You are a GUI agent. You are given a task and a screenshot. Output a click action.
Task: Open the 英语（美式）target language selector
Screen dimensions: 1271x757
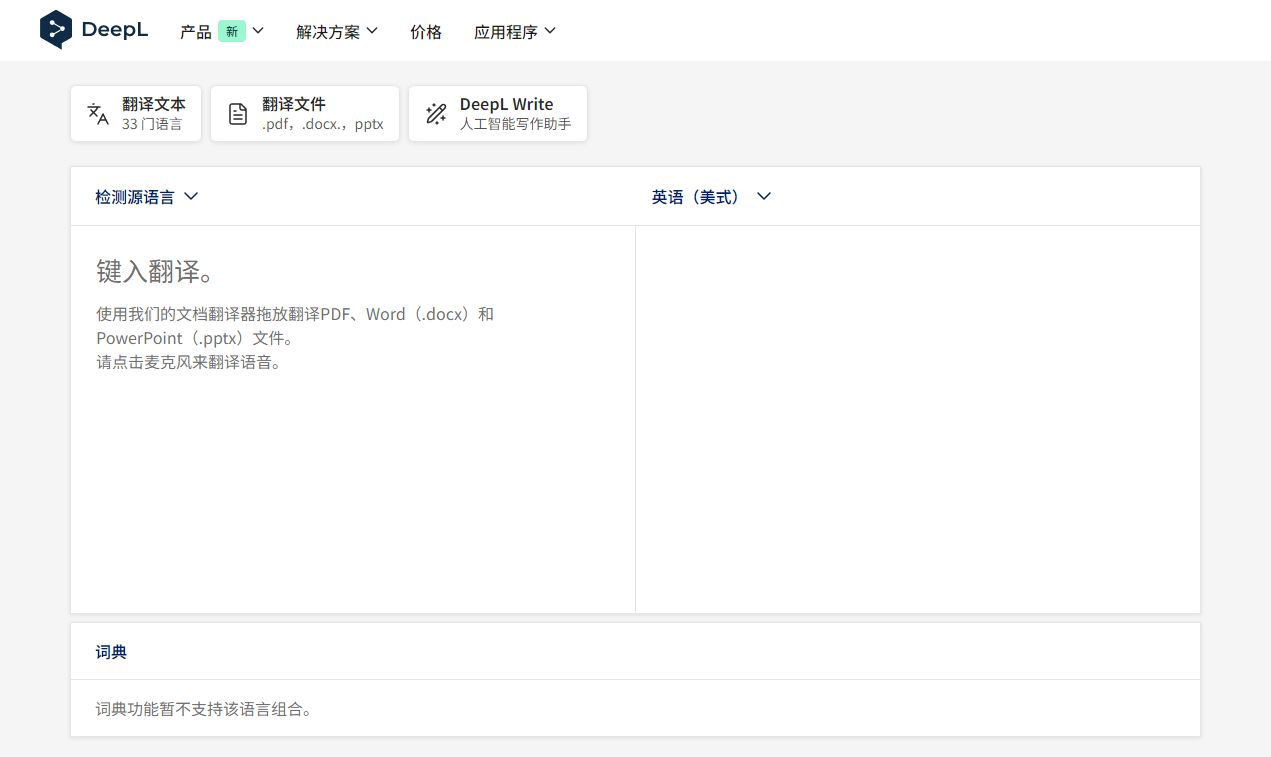[711, 197]
